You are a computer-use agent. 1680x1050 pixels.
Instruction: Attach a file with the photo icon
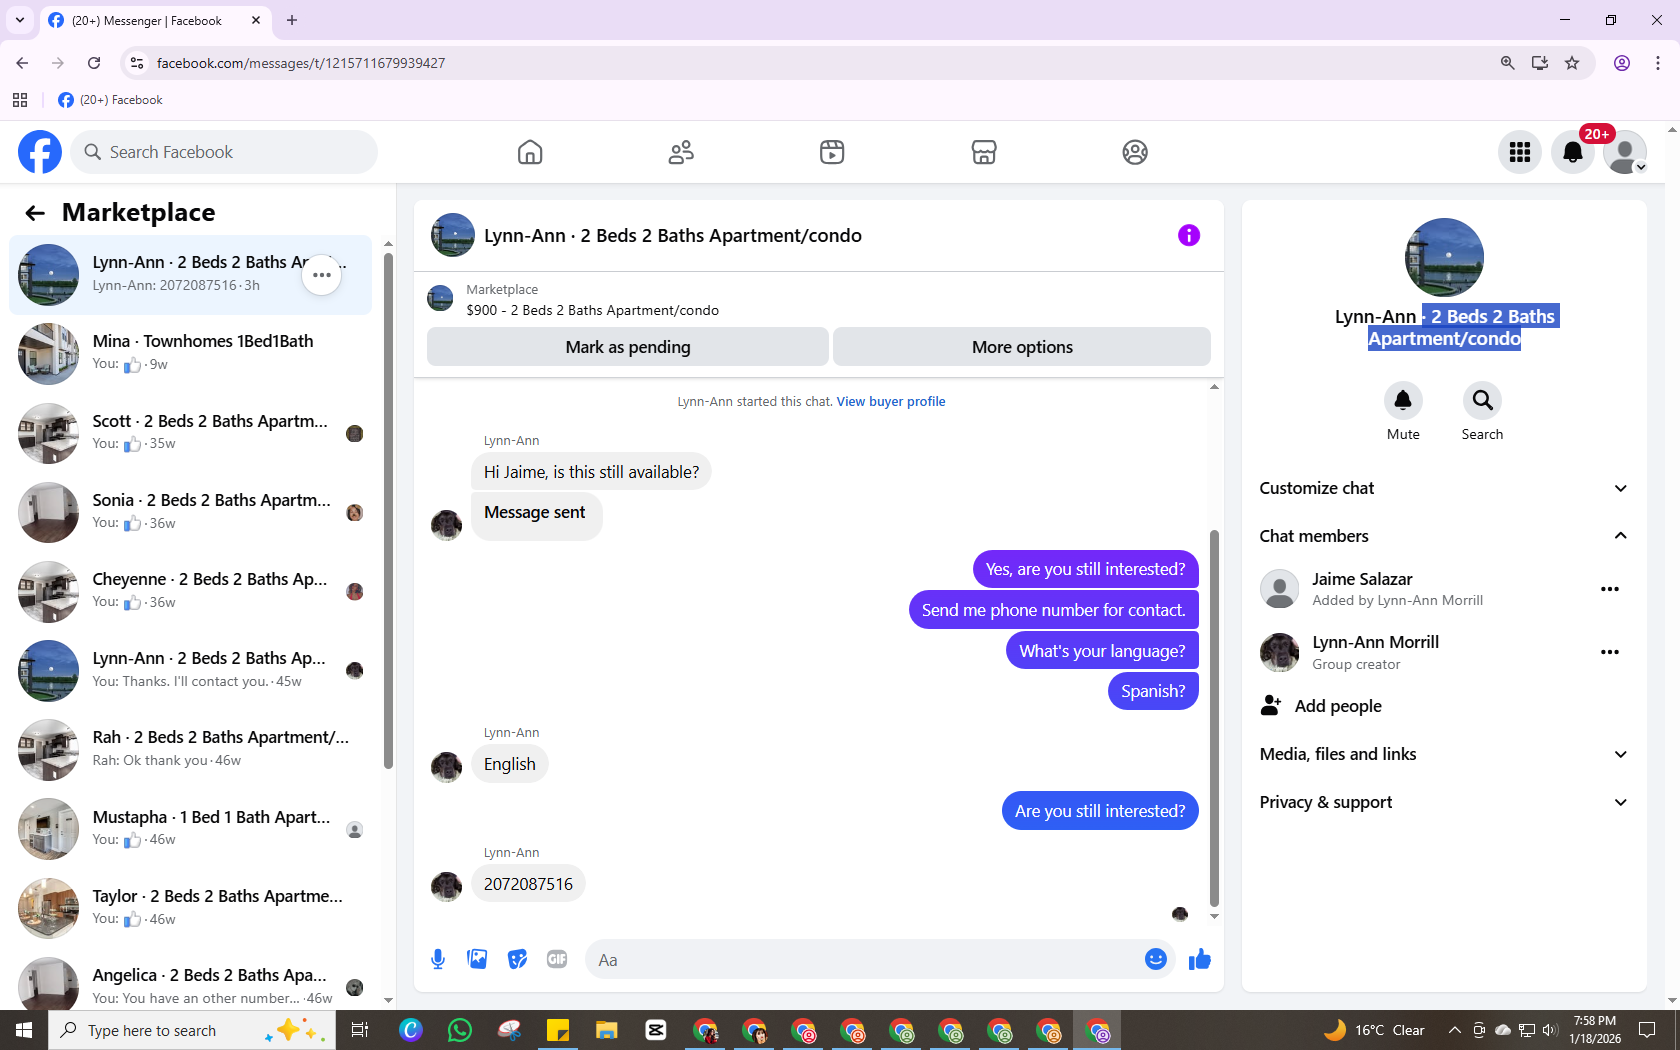pyautogui.click(x=477, y=960)
